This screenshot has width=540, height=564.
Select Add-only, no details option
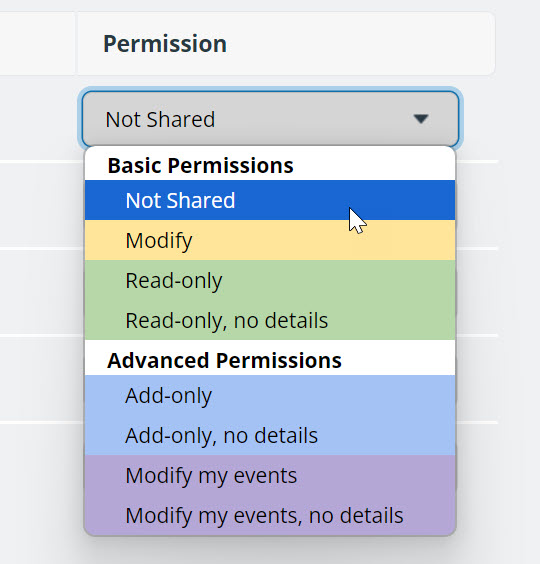pyautogui.click(x=270, y=435)
